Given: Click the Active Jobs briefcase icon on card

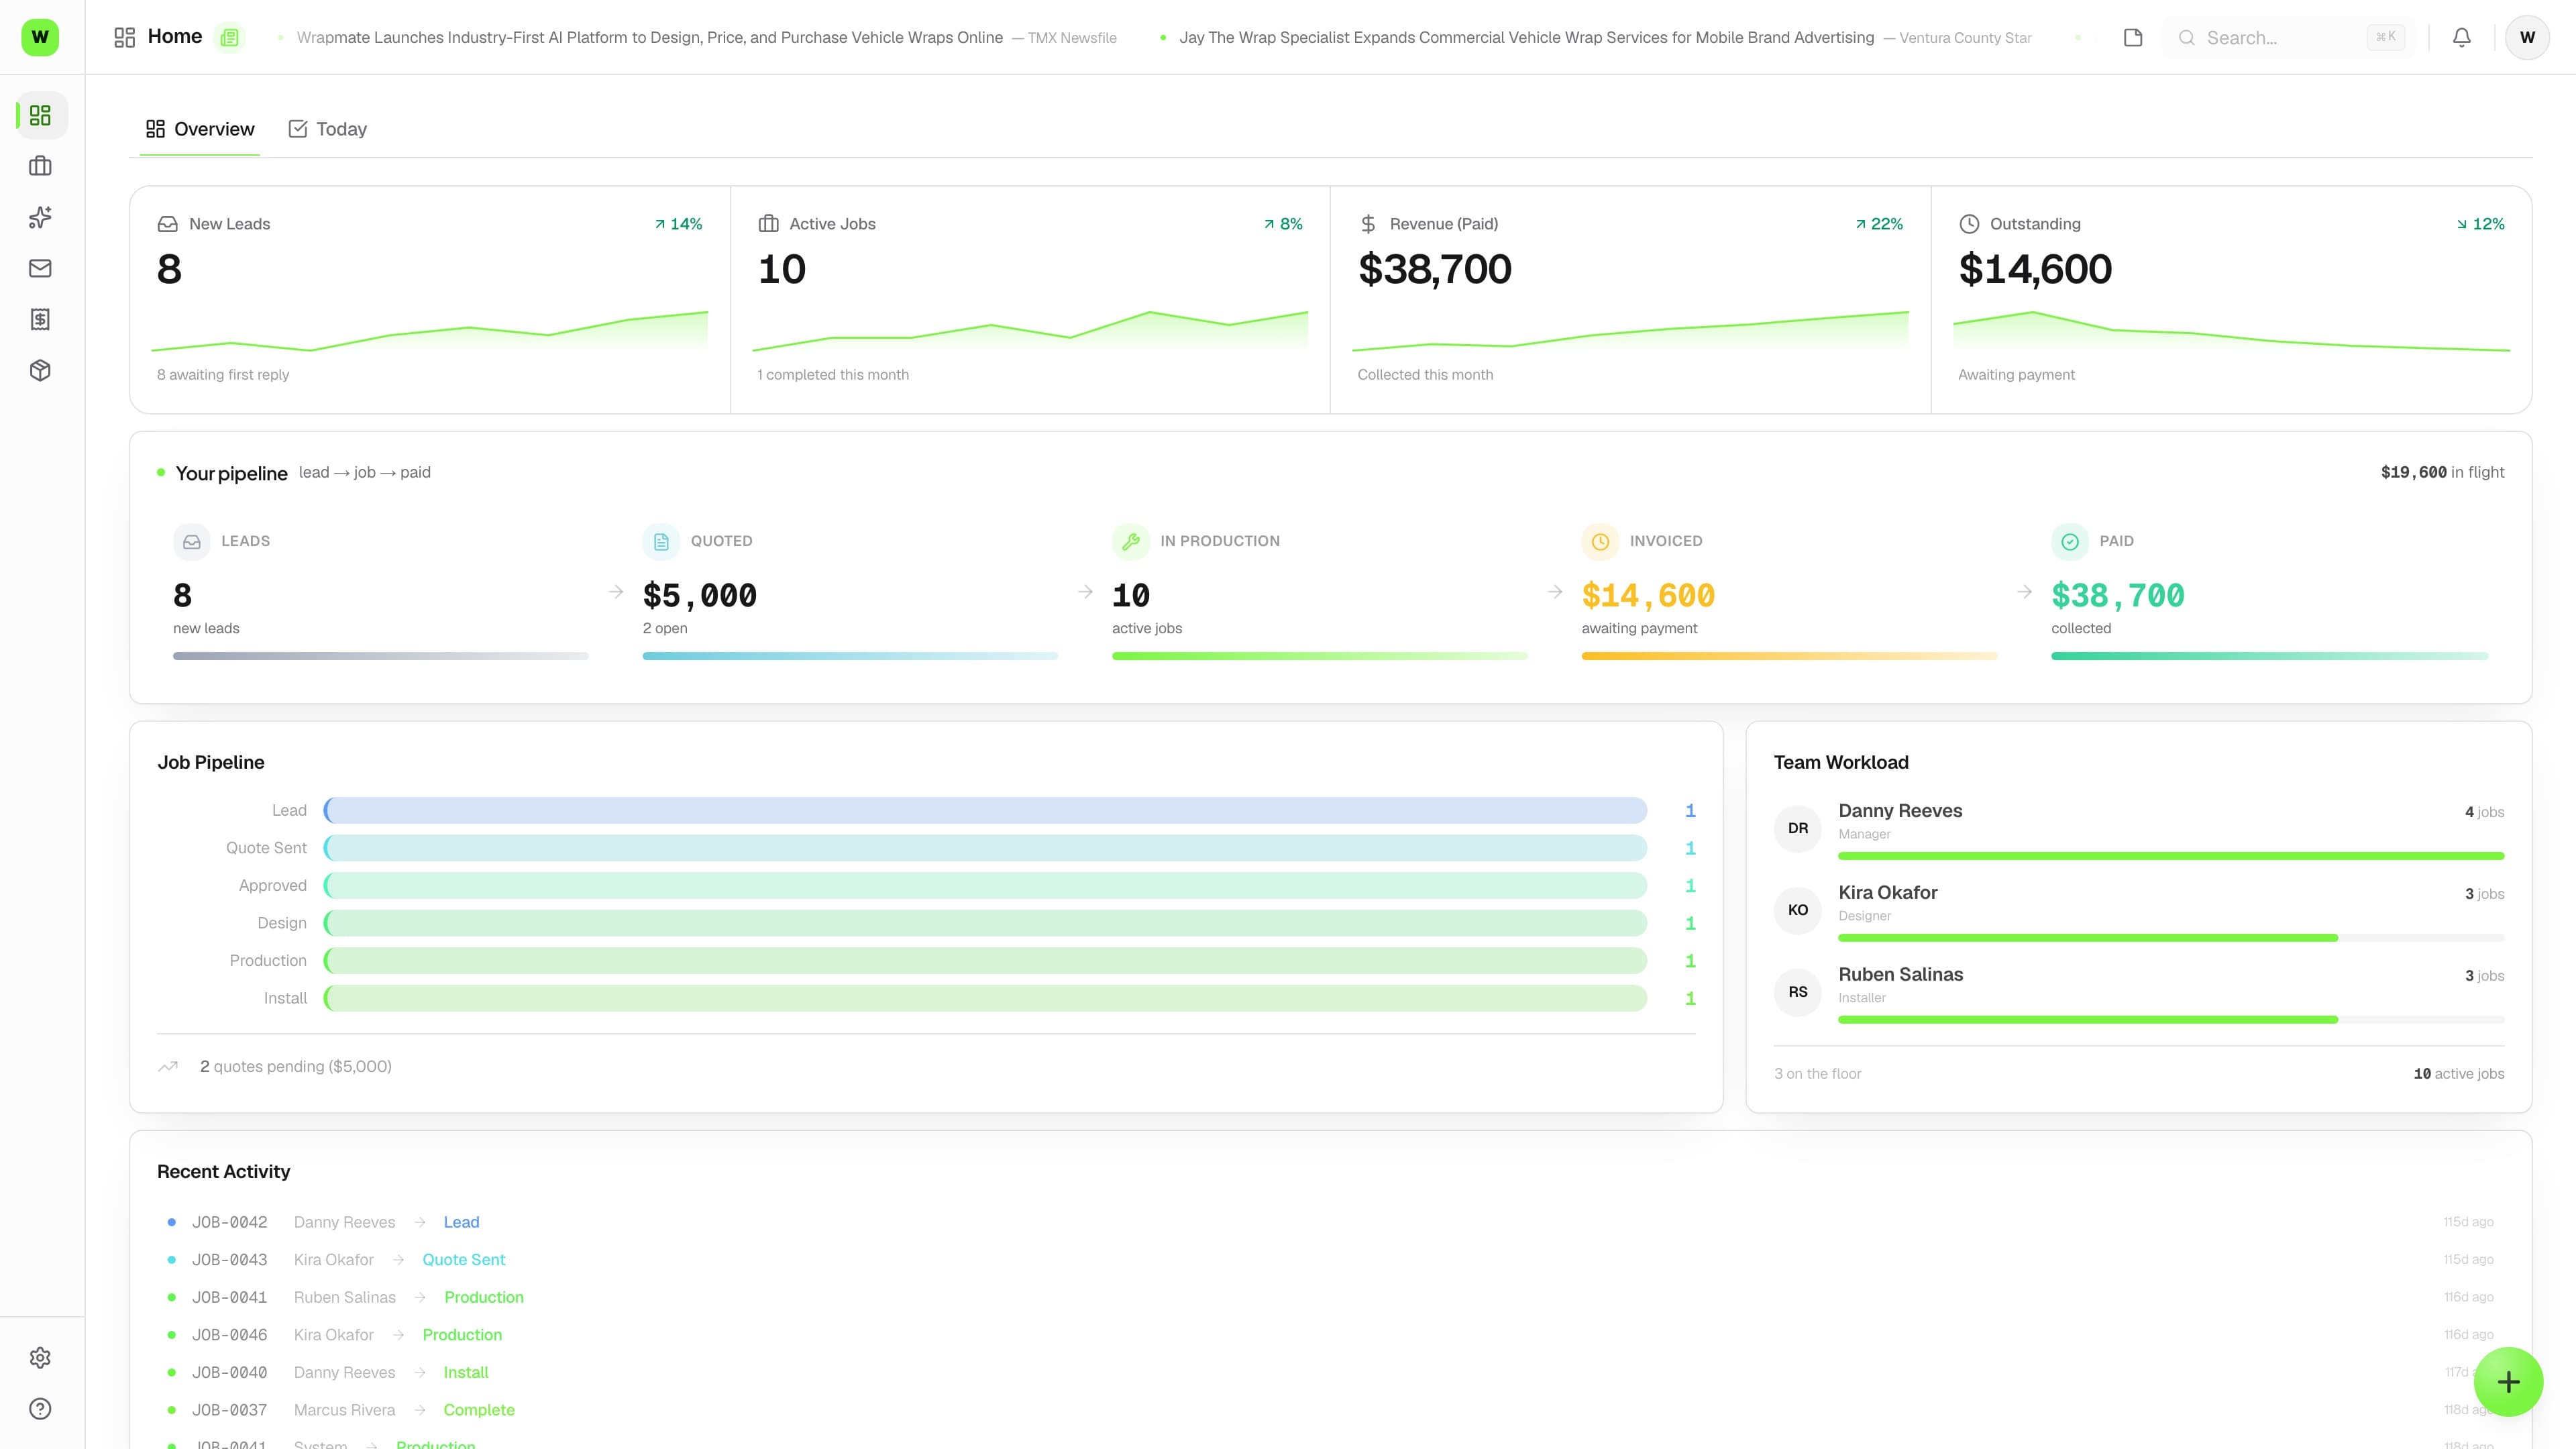Looking at the screenshot, I should (768, 224).
